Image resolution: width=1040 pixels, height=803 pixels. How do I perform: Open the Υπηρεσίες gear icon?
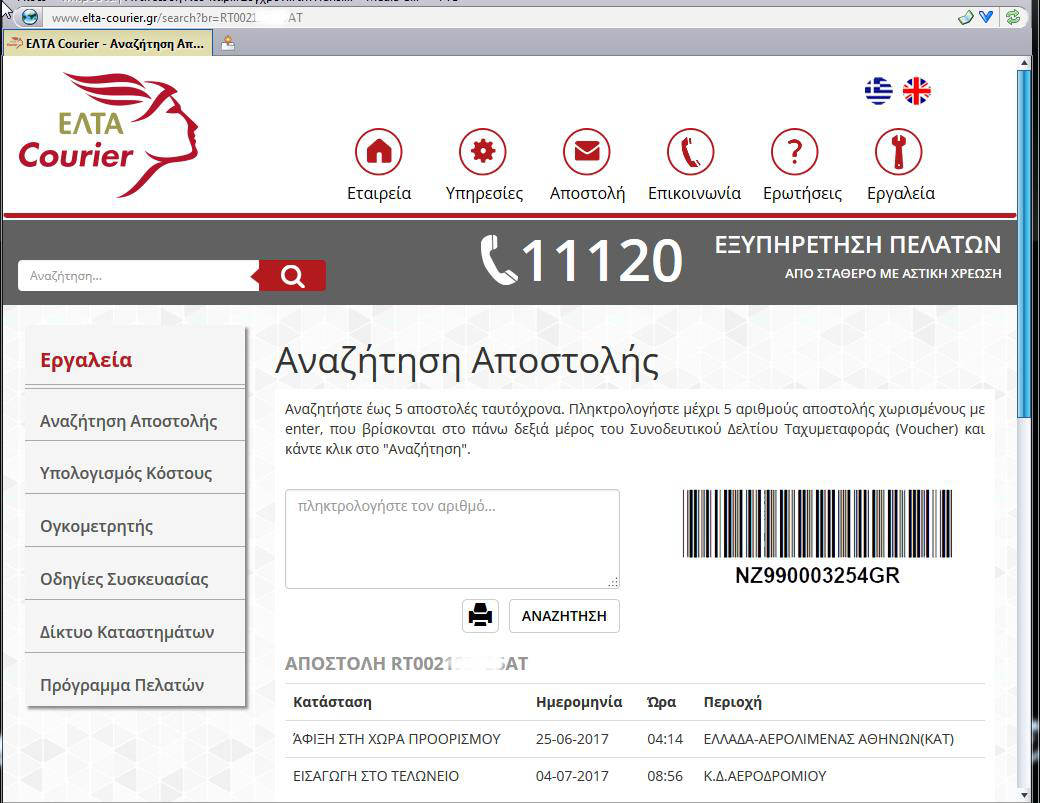483,153
